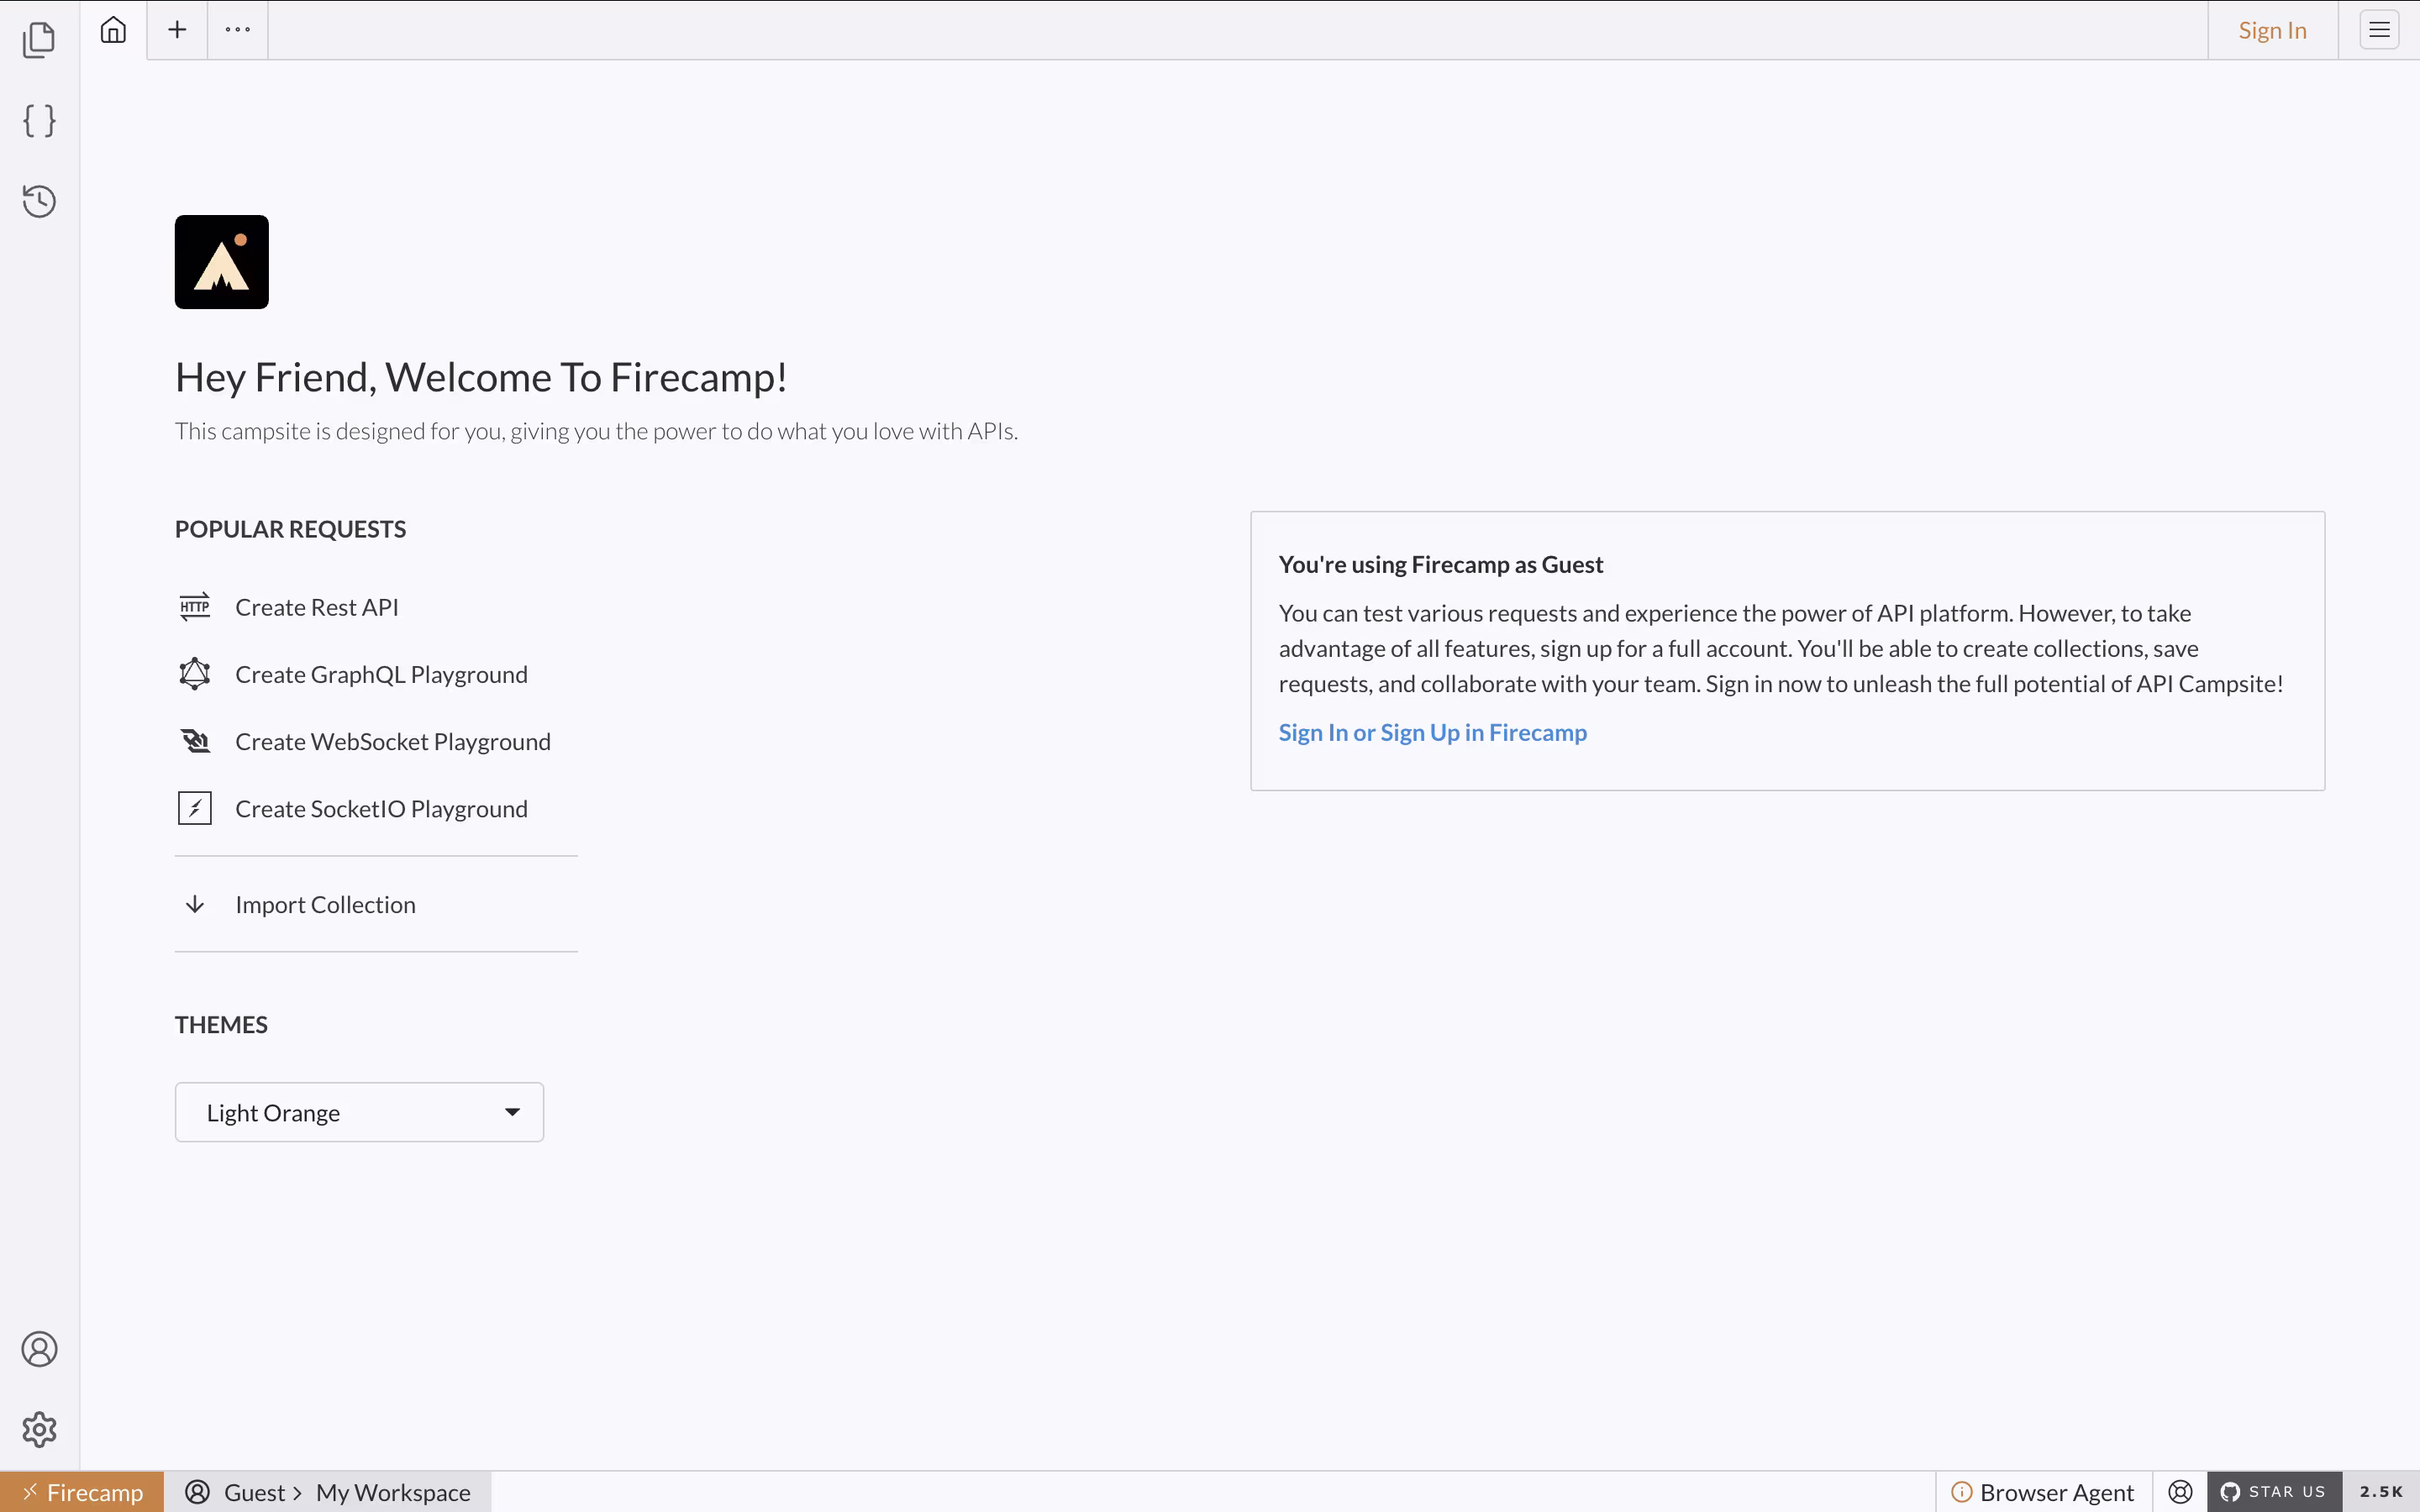The width and height of the screenshot is (2420, 1512).
Task: Click the Import down-arrow icon
Action: click(x=195, y=904)
